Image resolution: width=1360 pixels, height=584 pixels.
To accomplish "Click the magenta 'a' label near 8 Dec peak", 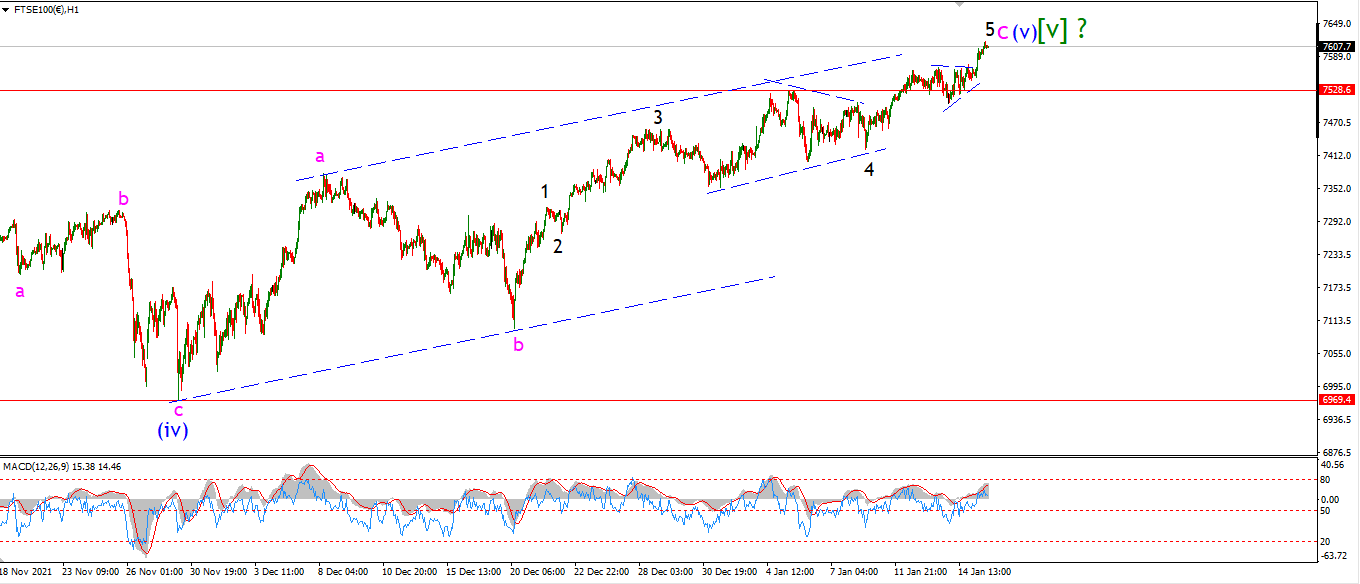I will (x=320, y=156).
